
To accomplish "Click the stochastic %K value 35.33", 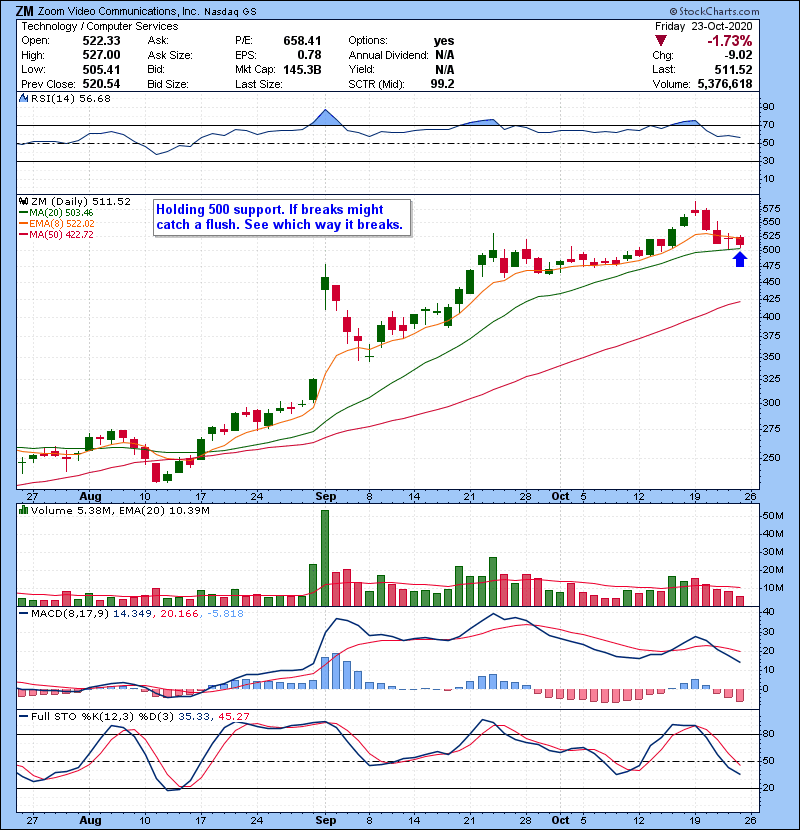I will pyautogui.click(x=194, y=717).
